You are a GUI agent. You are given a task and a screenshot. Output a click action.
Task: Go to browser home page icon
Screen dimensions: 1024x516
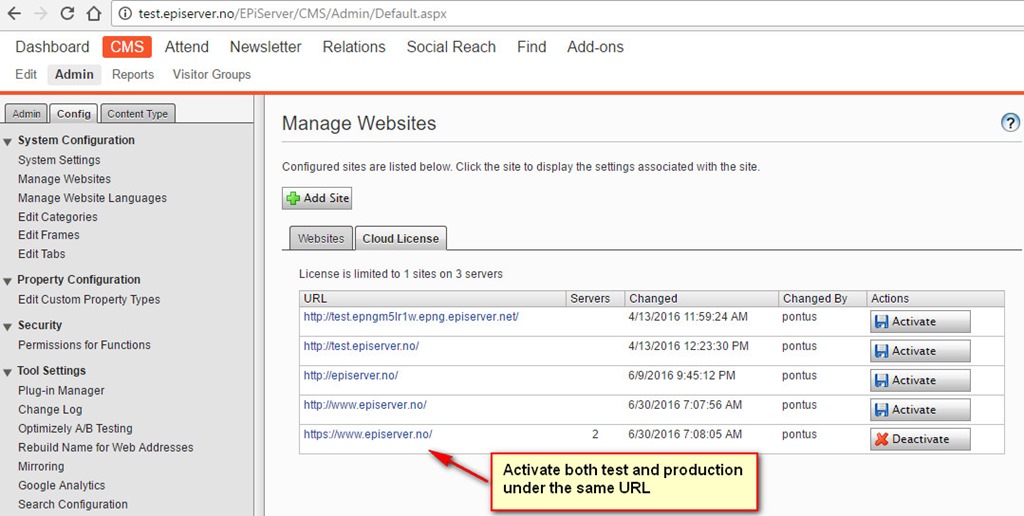click(93, 14)
